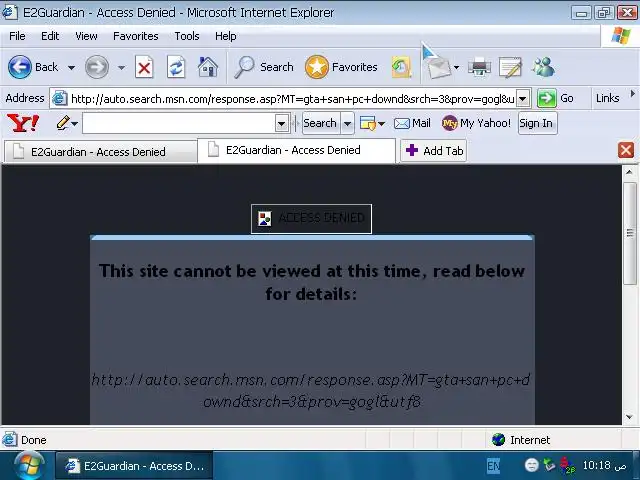Open the View menu
640x480 pixels.
[x=86, y=36]
